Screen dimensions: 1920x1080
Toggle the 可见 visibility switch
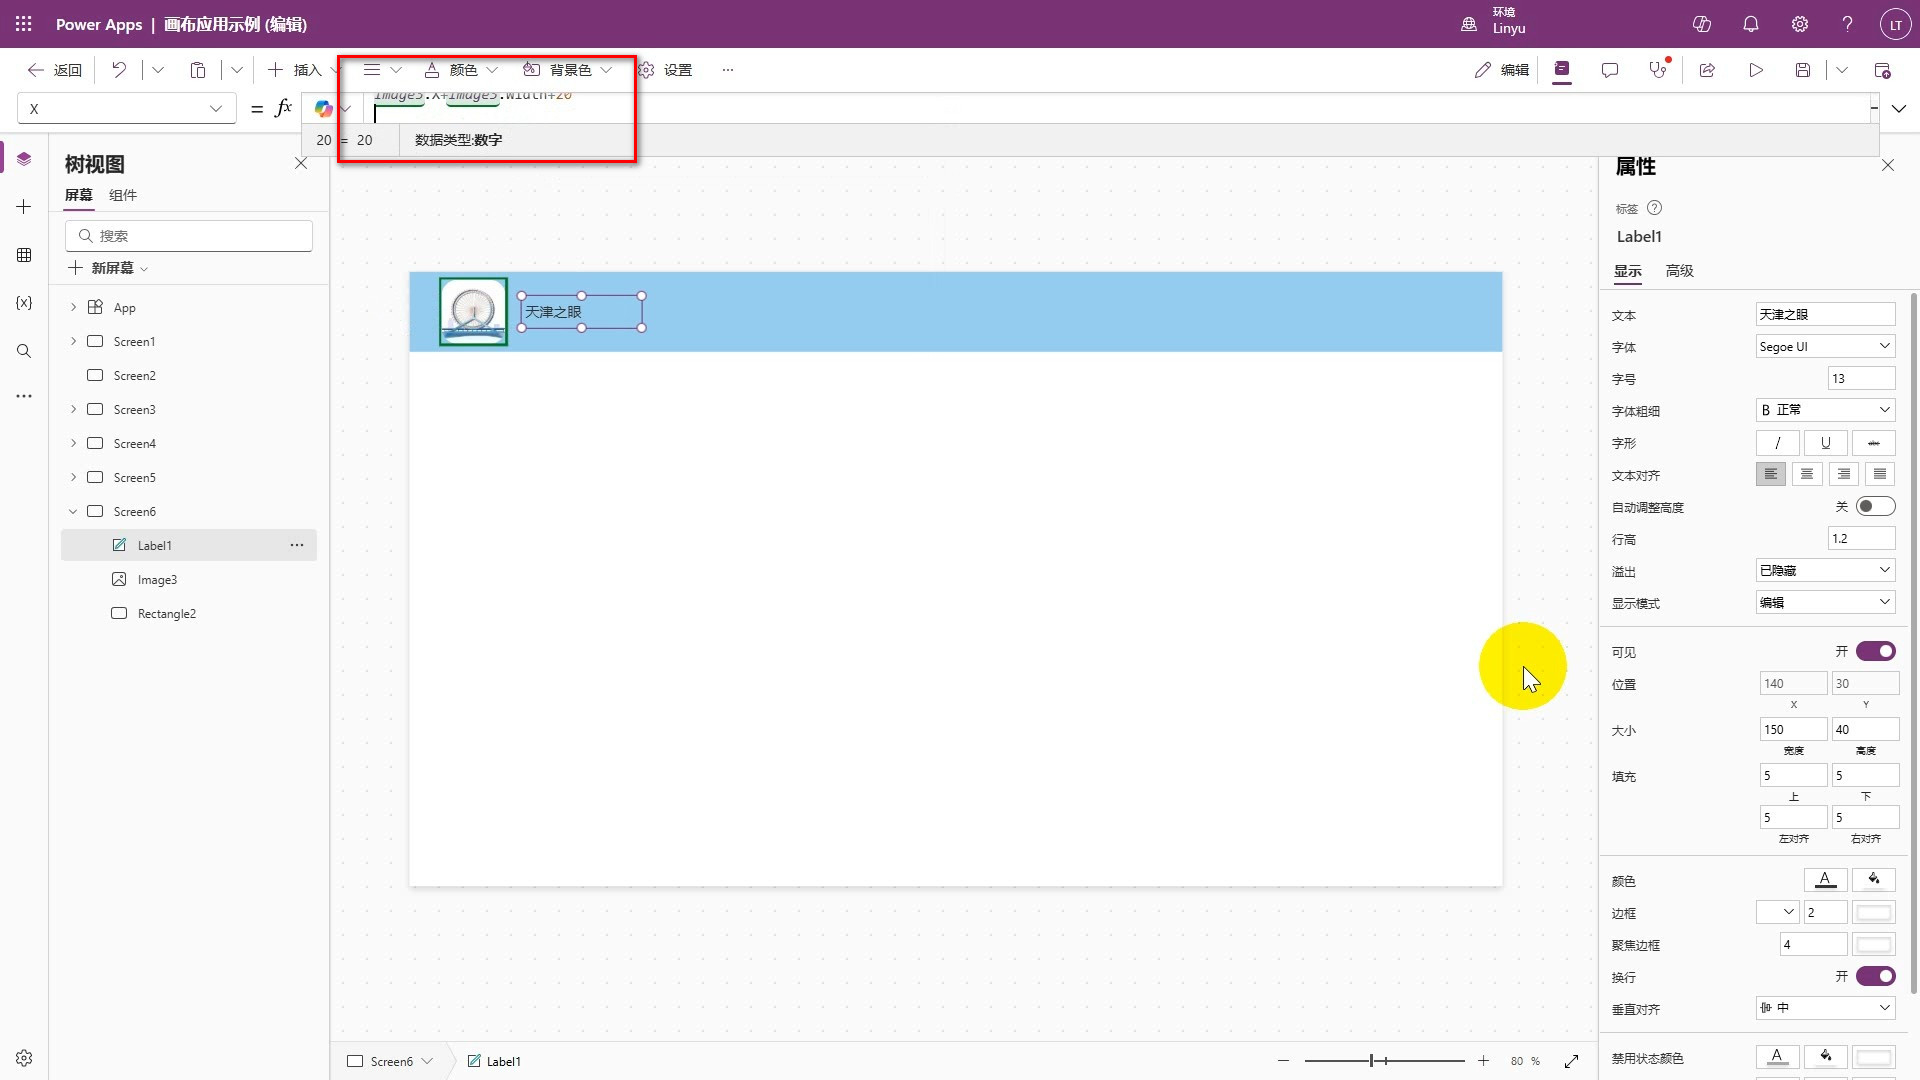coord(1875,651)
